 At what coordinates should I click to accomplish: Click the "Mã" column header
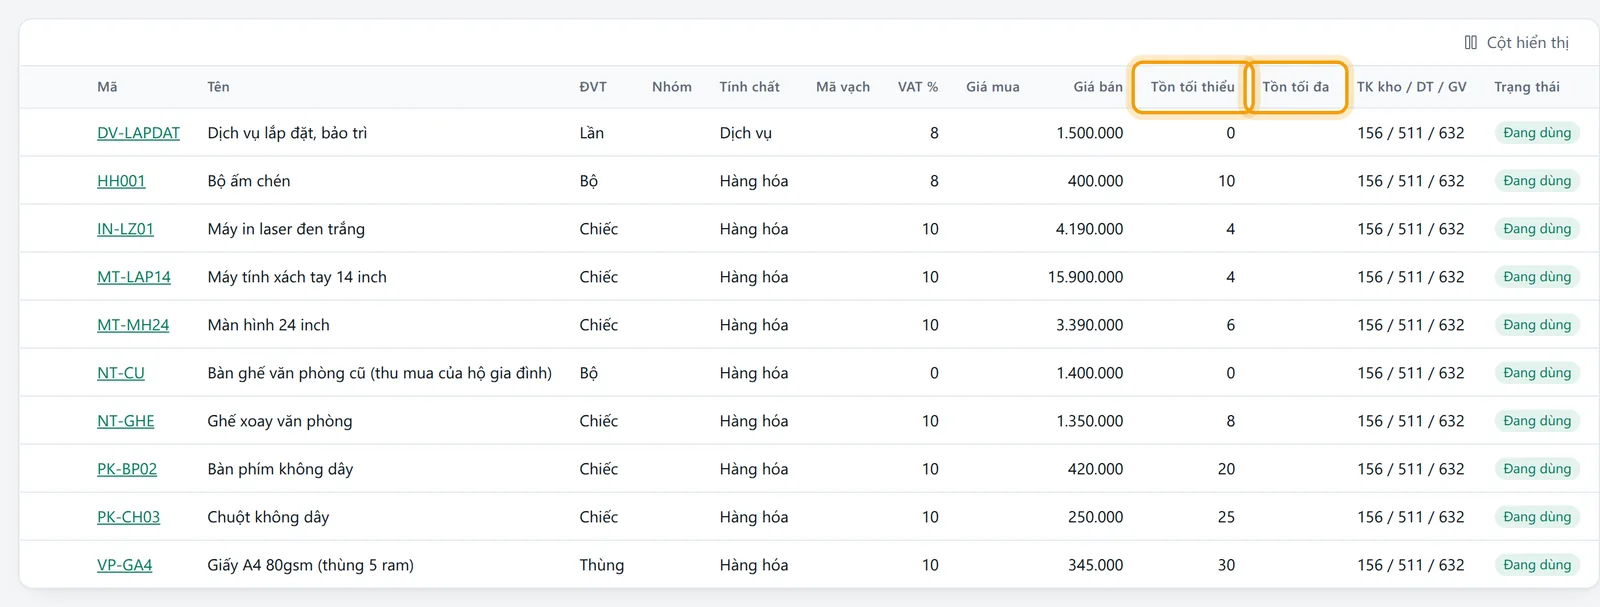107,87
